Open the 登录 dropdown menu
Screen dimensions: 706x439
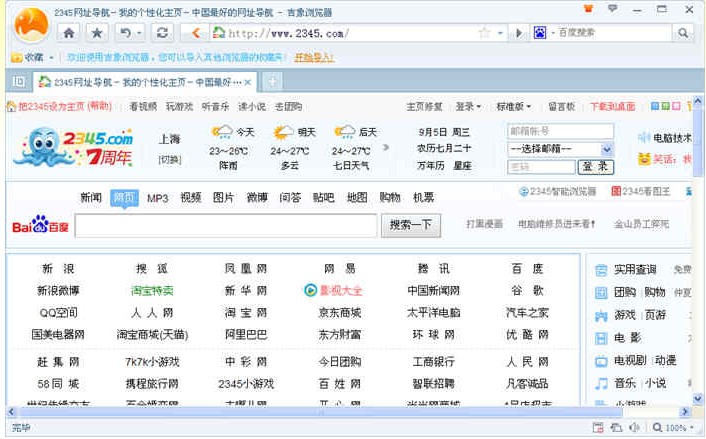tap(468, 107)
